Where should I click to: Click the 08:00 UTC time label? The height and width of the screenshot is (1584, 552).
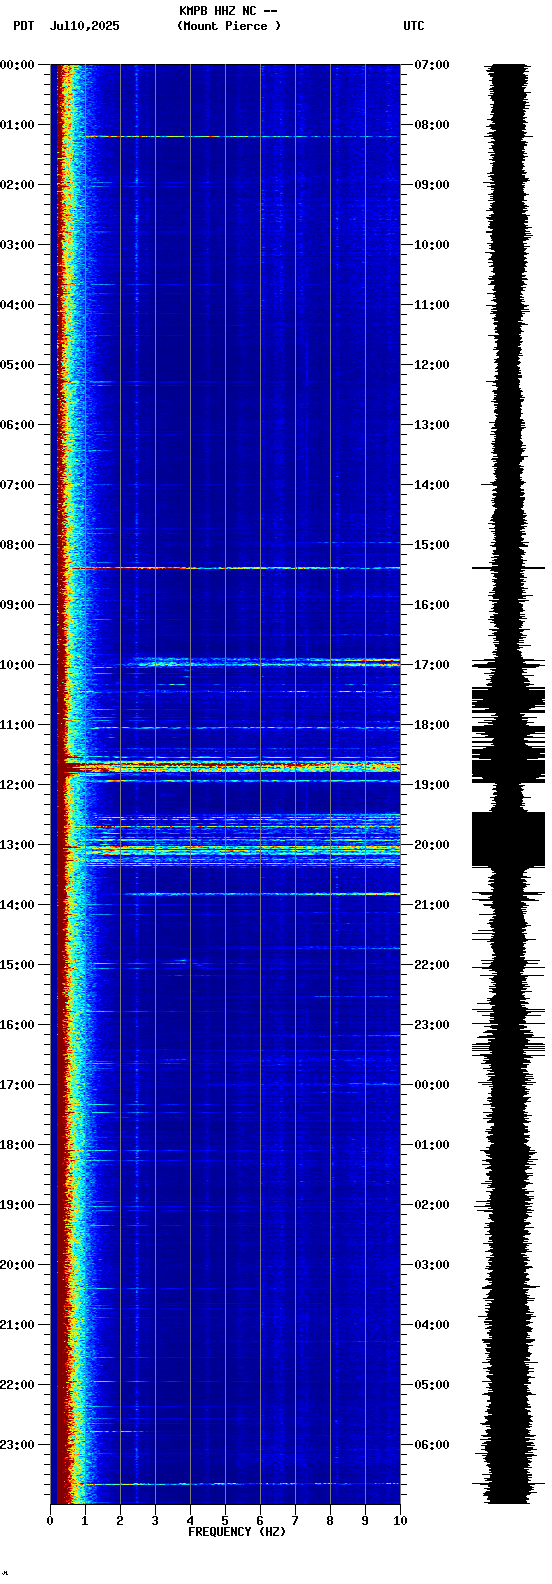pos(432,125)
